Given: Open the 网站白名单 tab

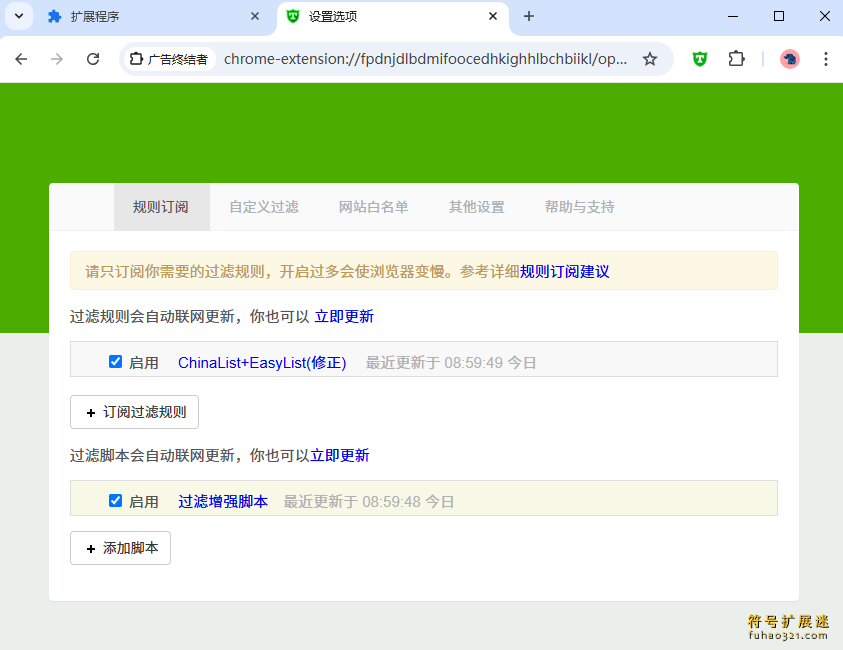Looking at the screenshot, I should 373,207.
